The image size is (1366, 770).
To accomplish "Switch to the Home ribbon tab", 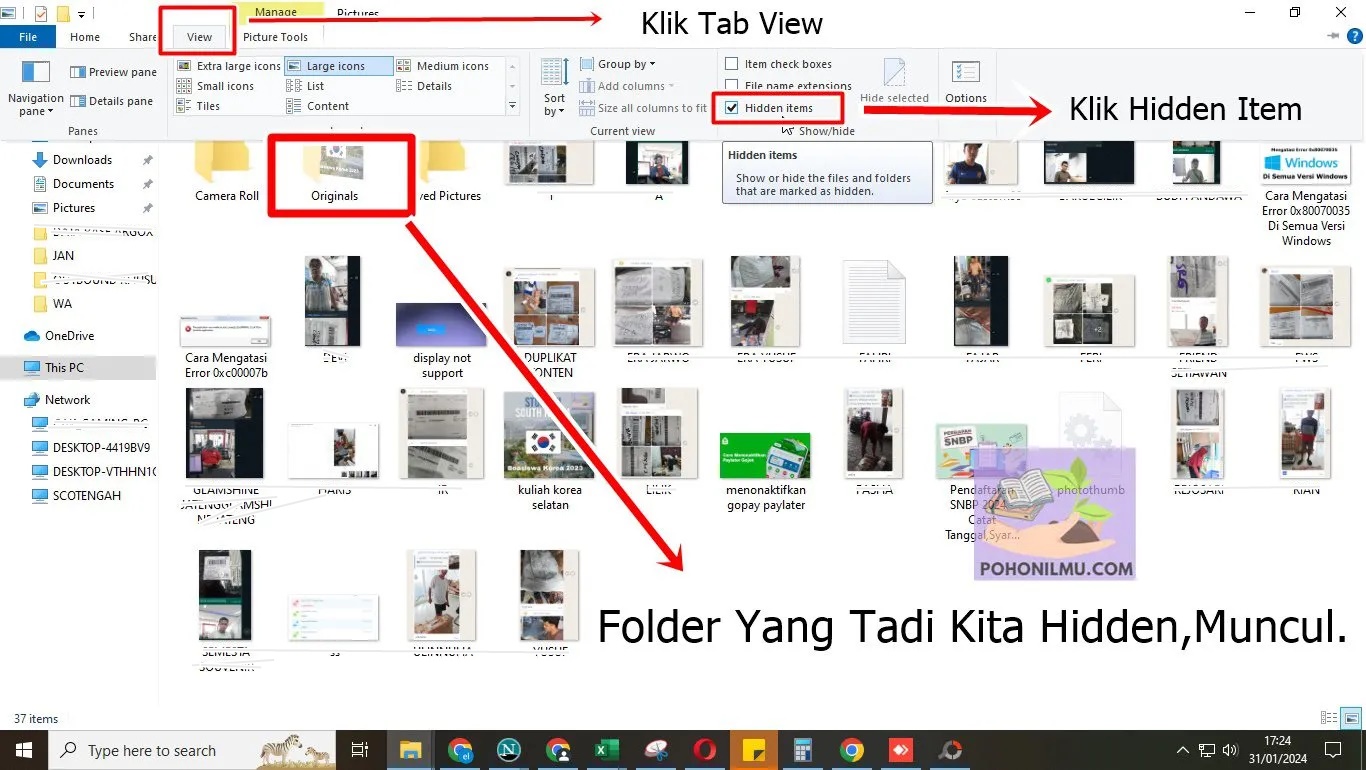I will pos(85,37).
